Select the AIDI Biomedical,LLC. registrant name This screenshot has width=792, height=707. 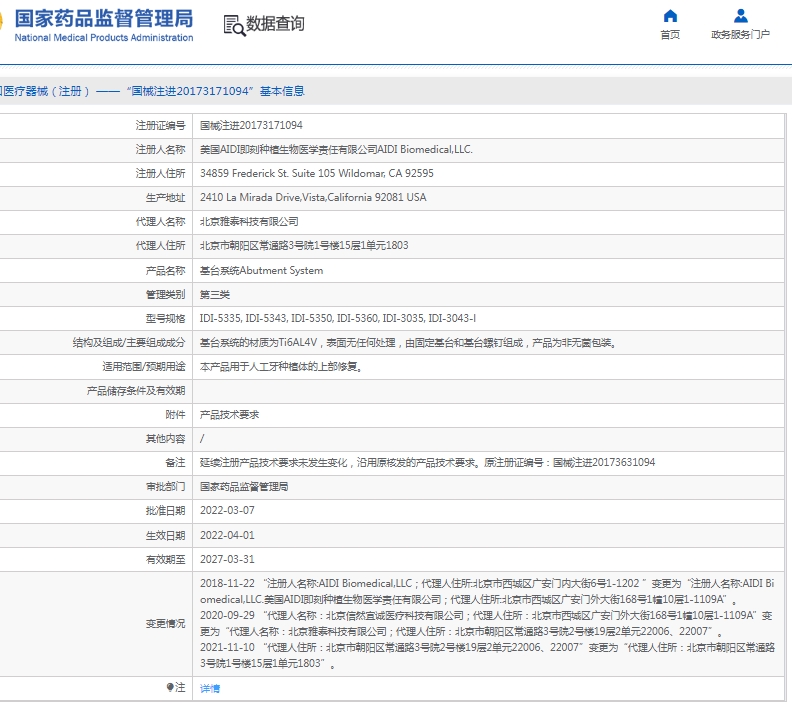tap(336, 149)
